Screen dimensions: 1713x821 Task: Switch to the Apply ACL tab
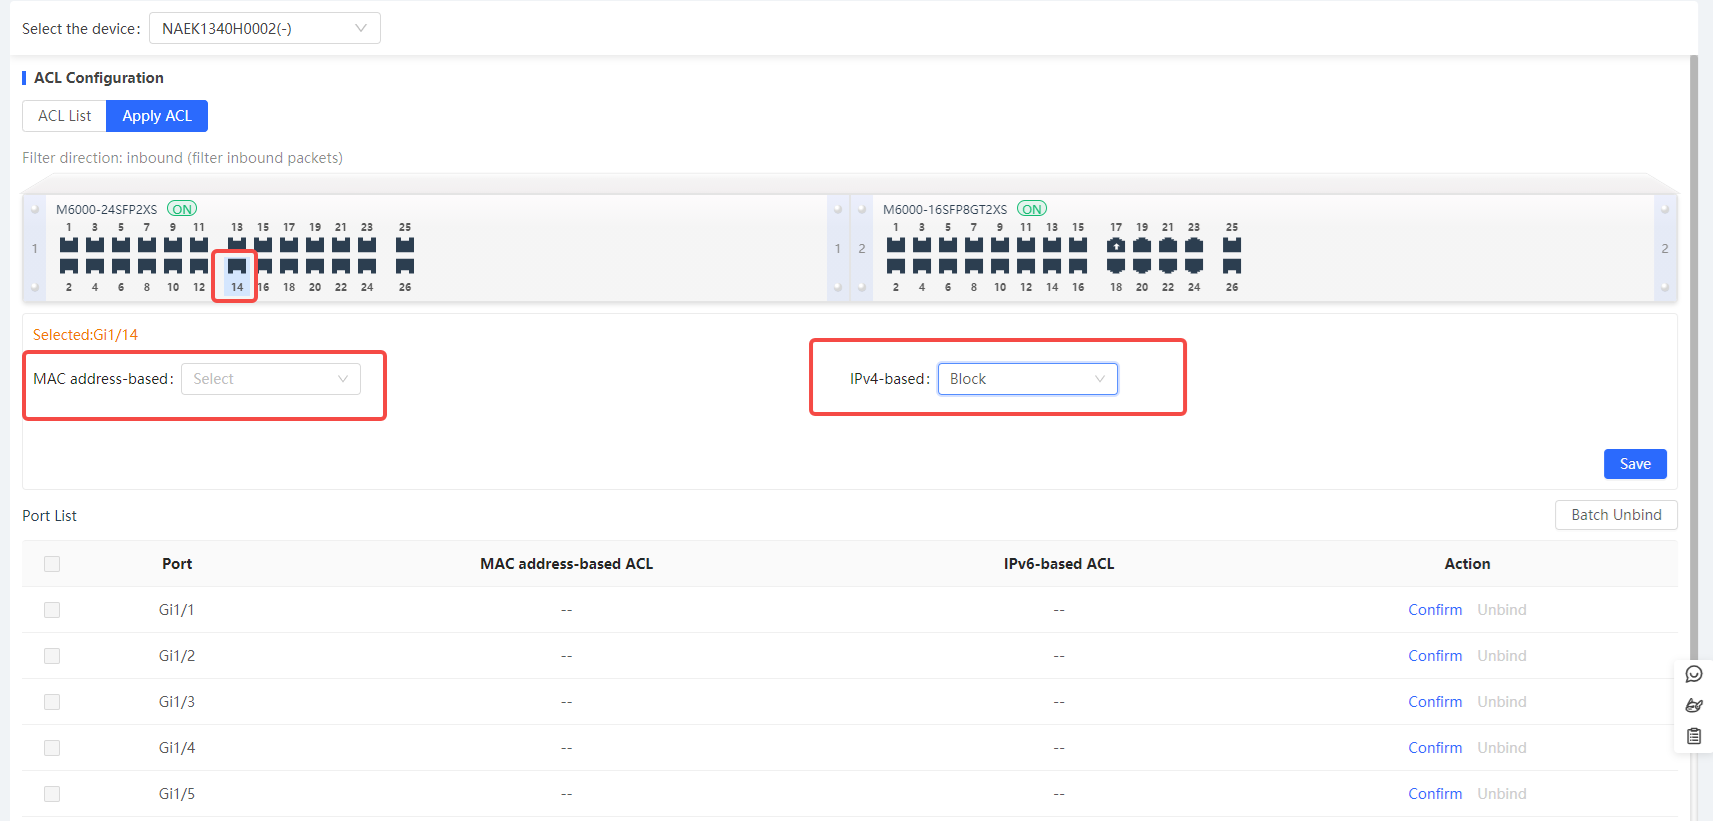point(157,116)
